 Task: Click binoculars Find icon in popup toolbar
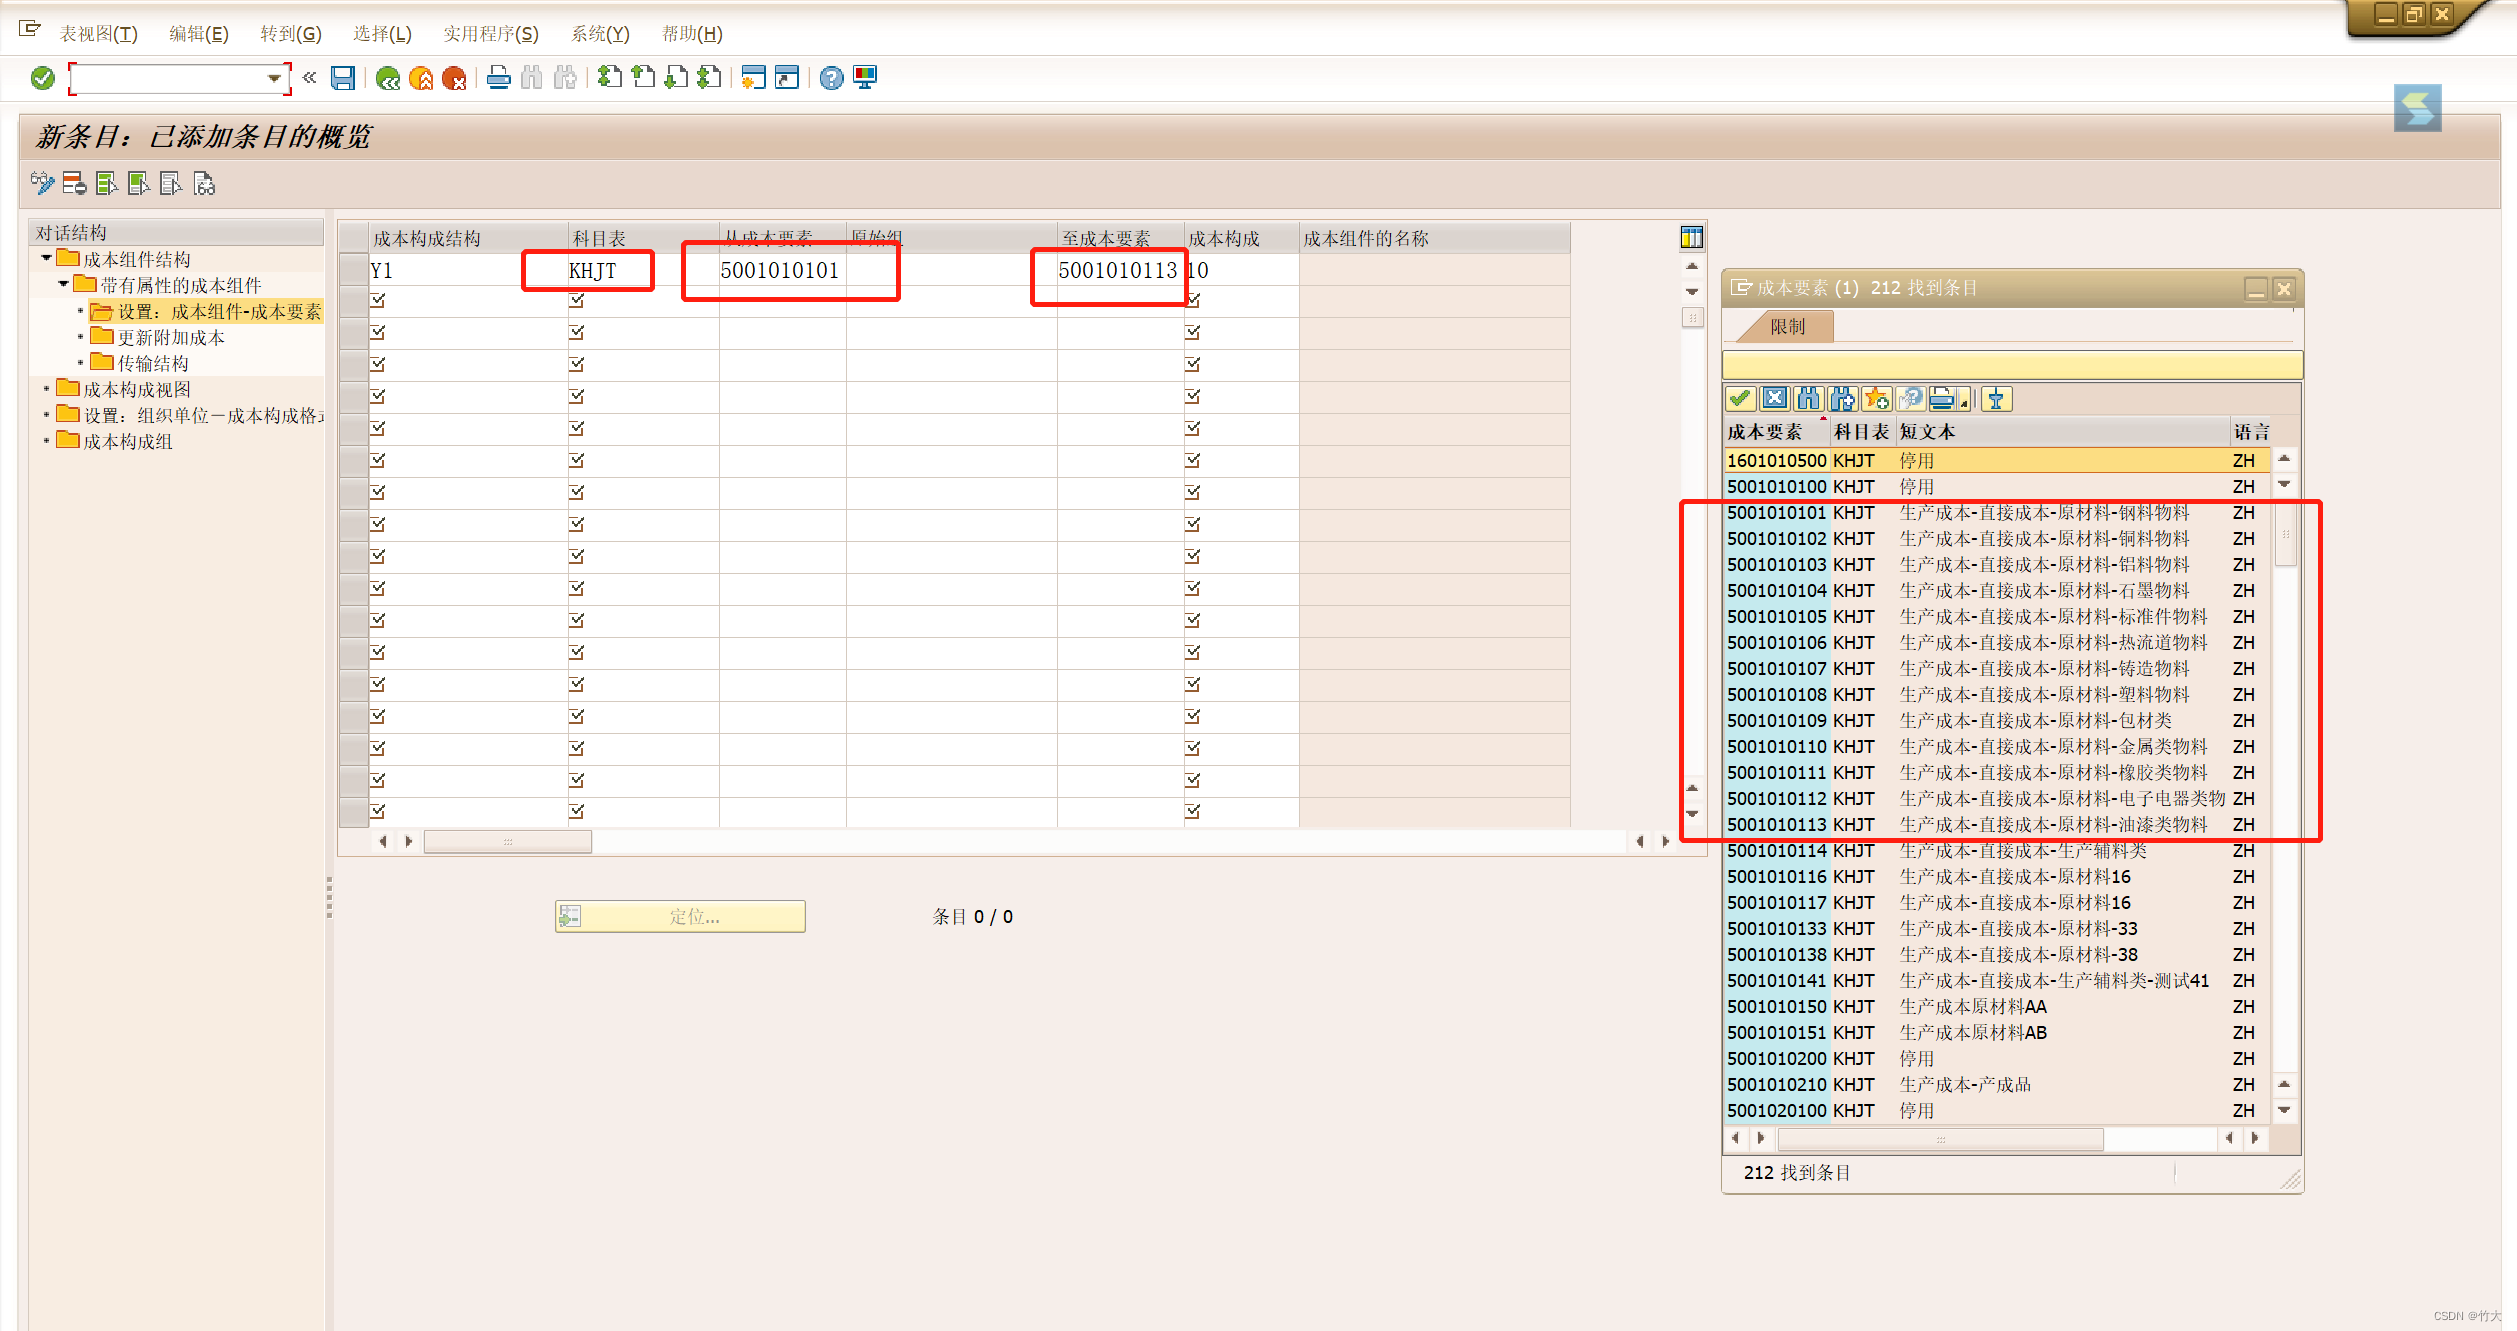pyautogui.click(x=1808, y=399)
